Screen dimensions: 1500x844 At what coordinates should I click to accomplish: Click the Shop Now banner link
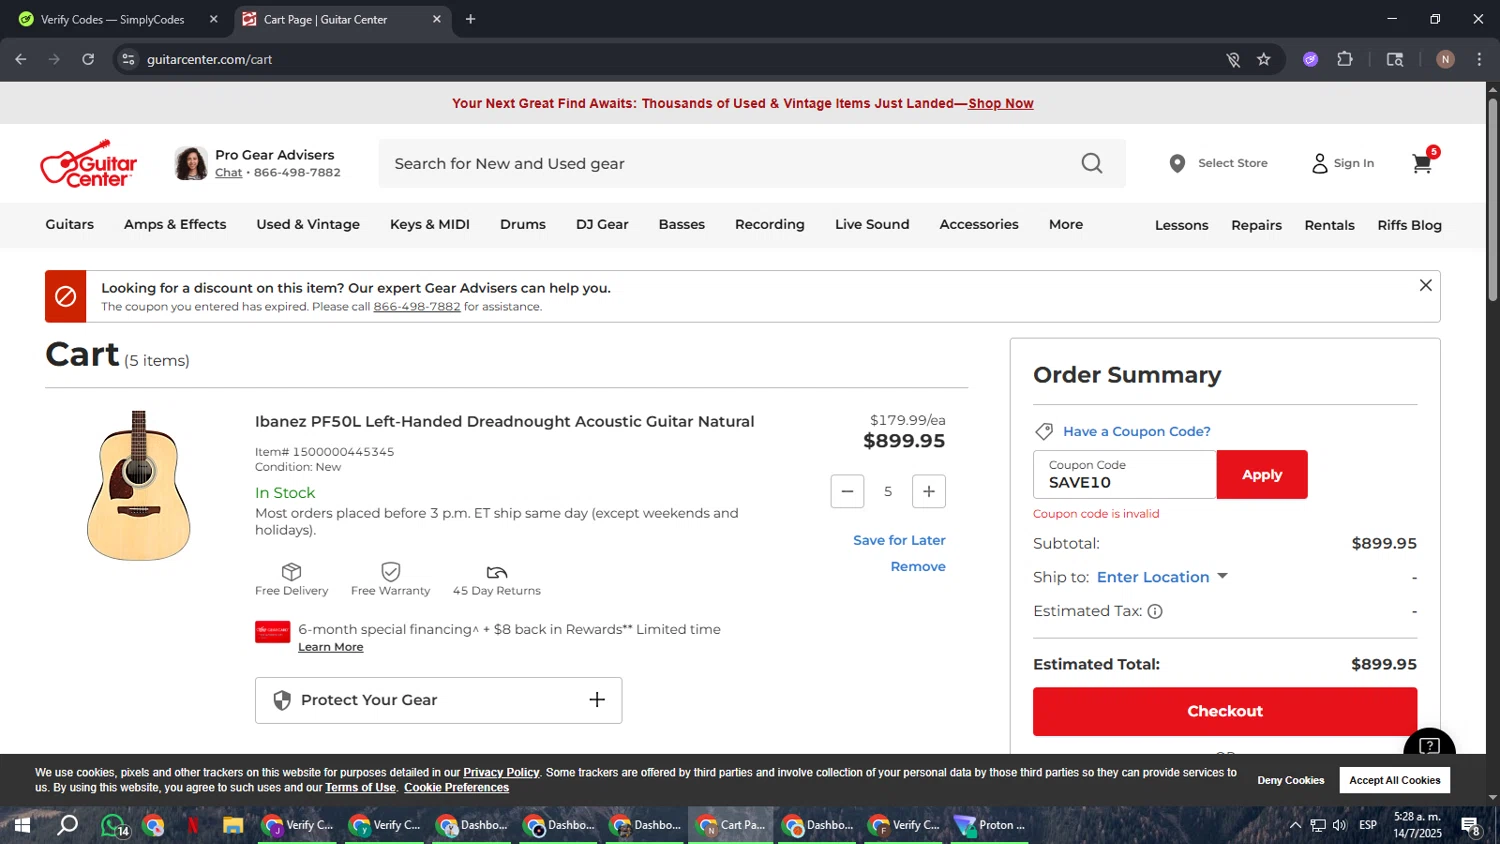pos(1001,103)
